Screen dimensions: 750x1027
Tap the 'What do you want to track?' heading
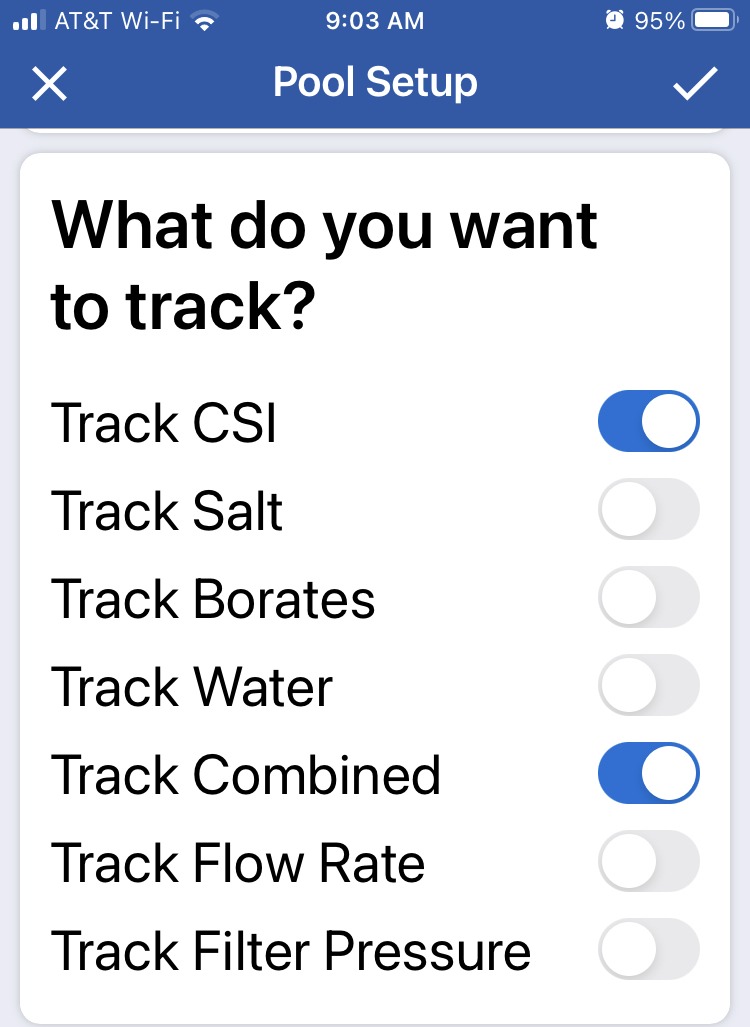pyautogui.click(x=324, y=265)
